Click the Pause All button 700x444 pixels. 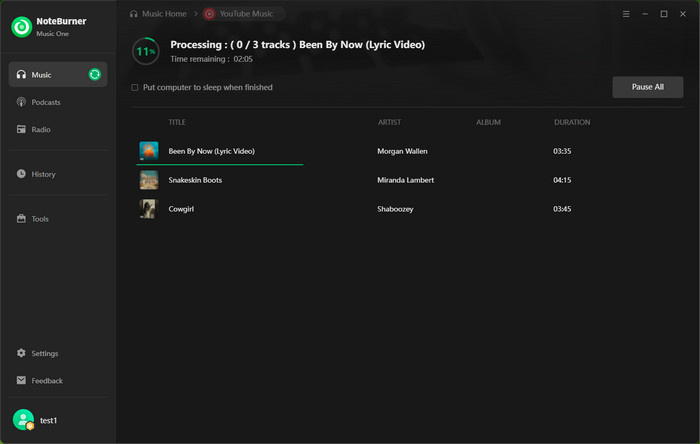tap(647, 87)
